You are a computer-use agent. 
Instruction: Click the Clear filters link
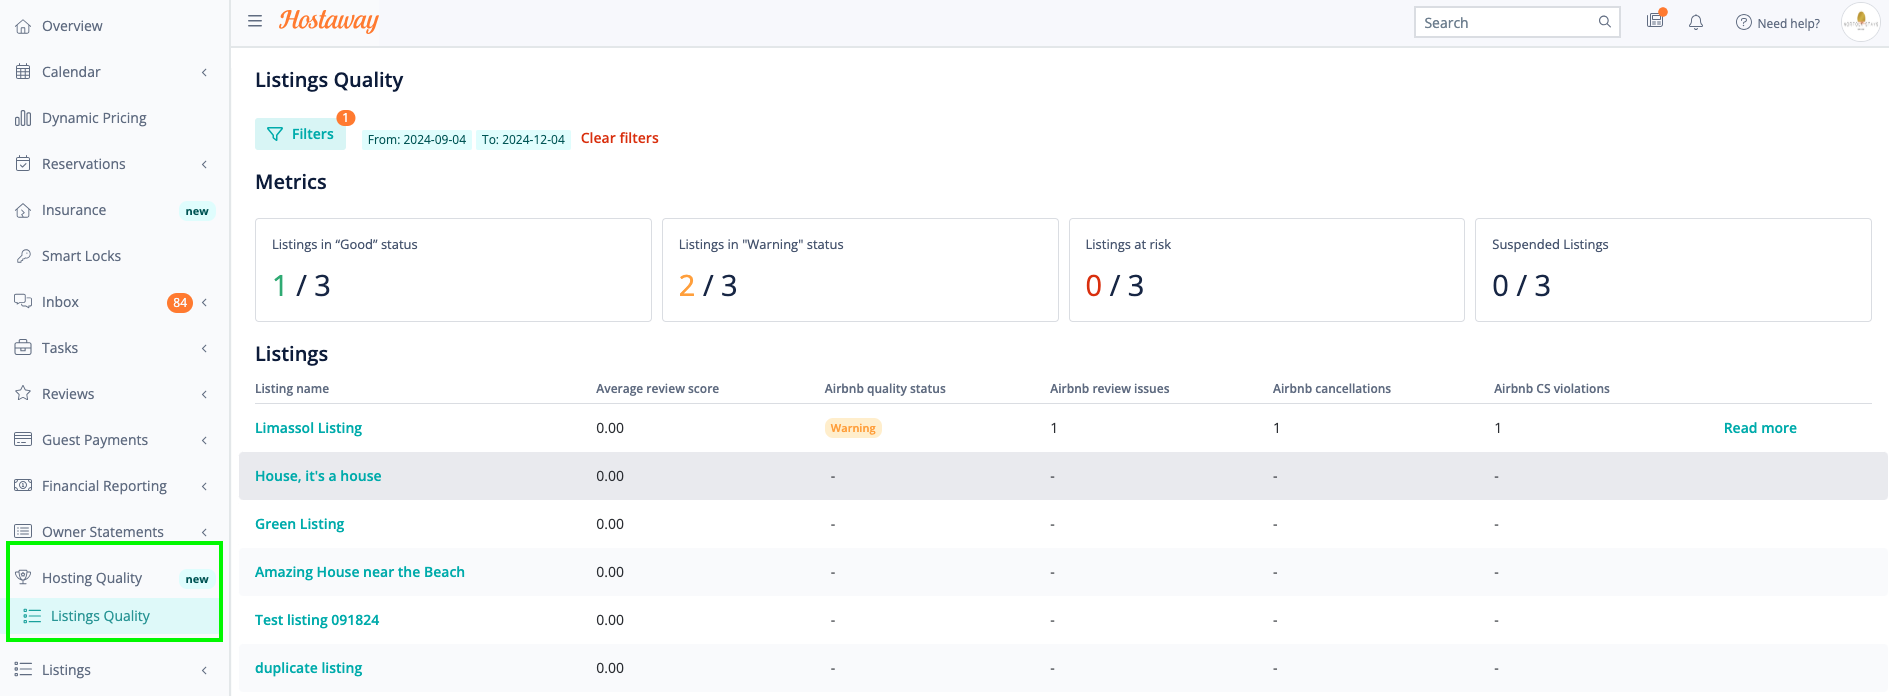619,138
